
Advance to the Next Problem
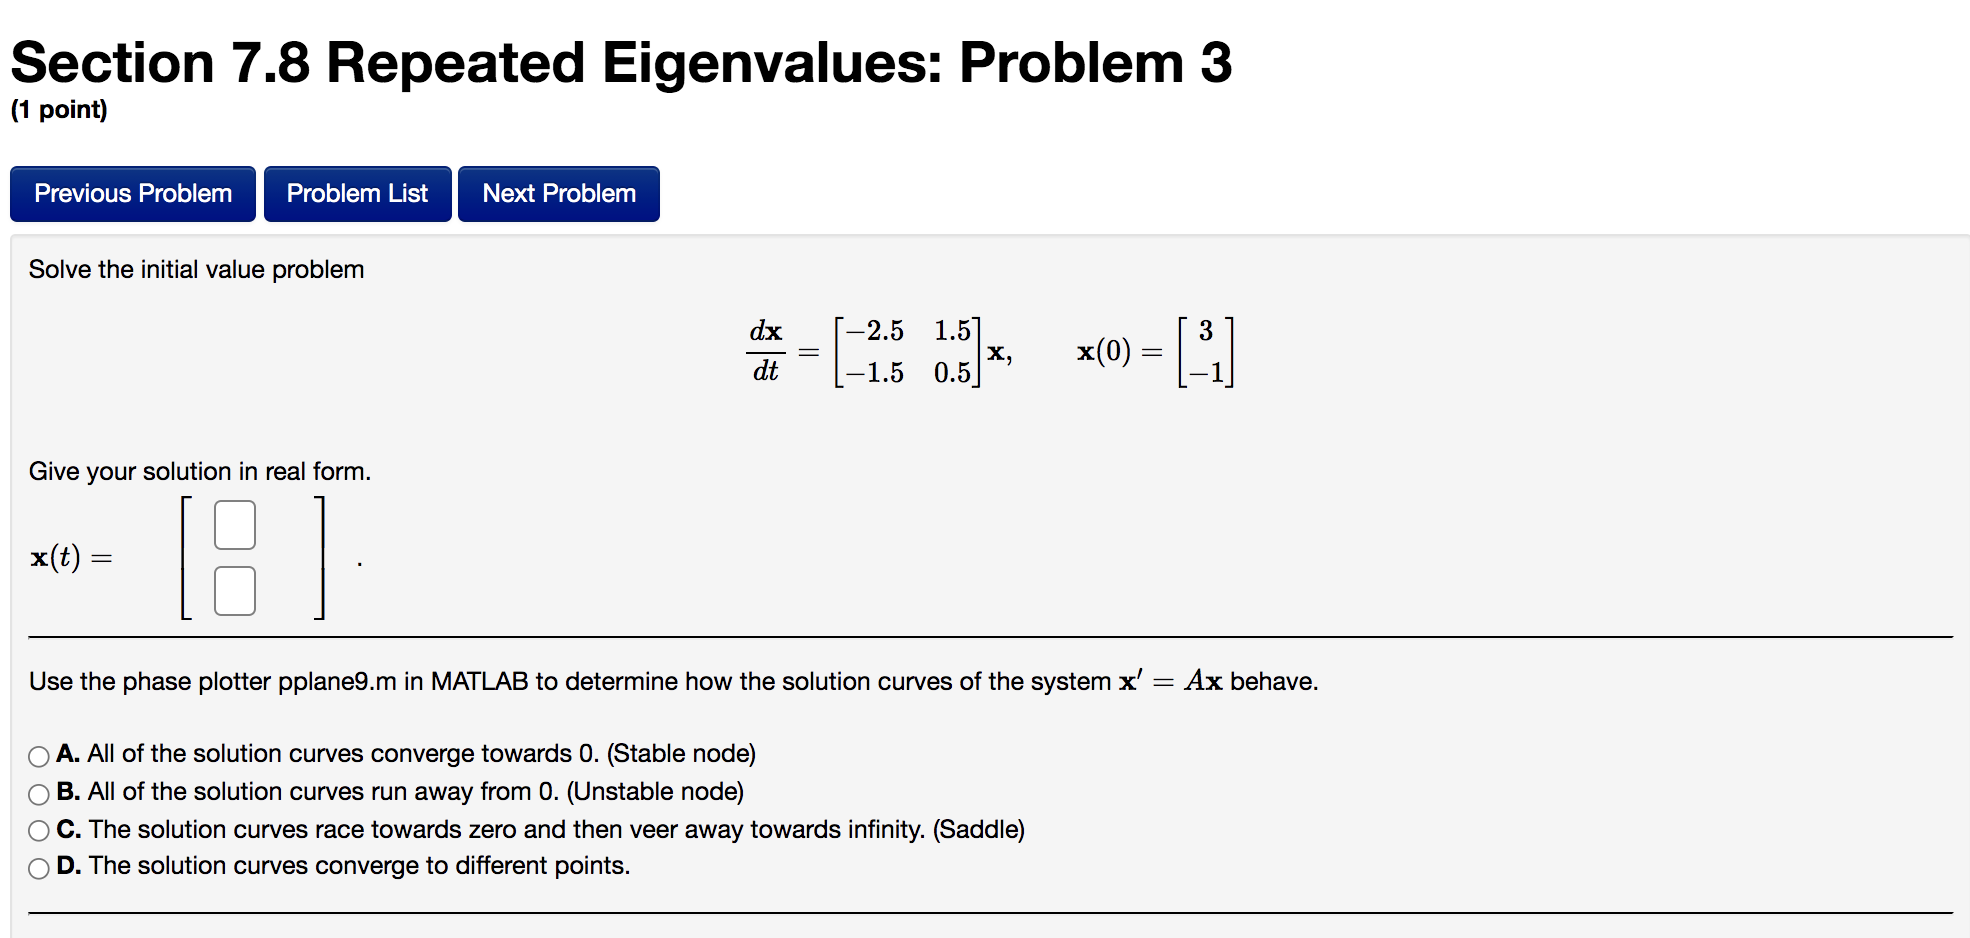click(558, 193)
